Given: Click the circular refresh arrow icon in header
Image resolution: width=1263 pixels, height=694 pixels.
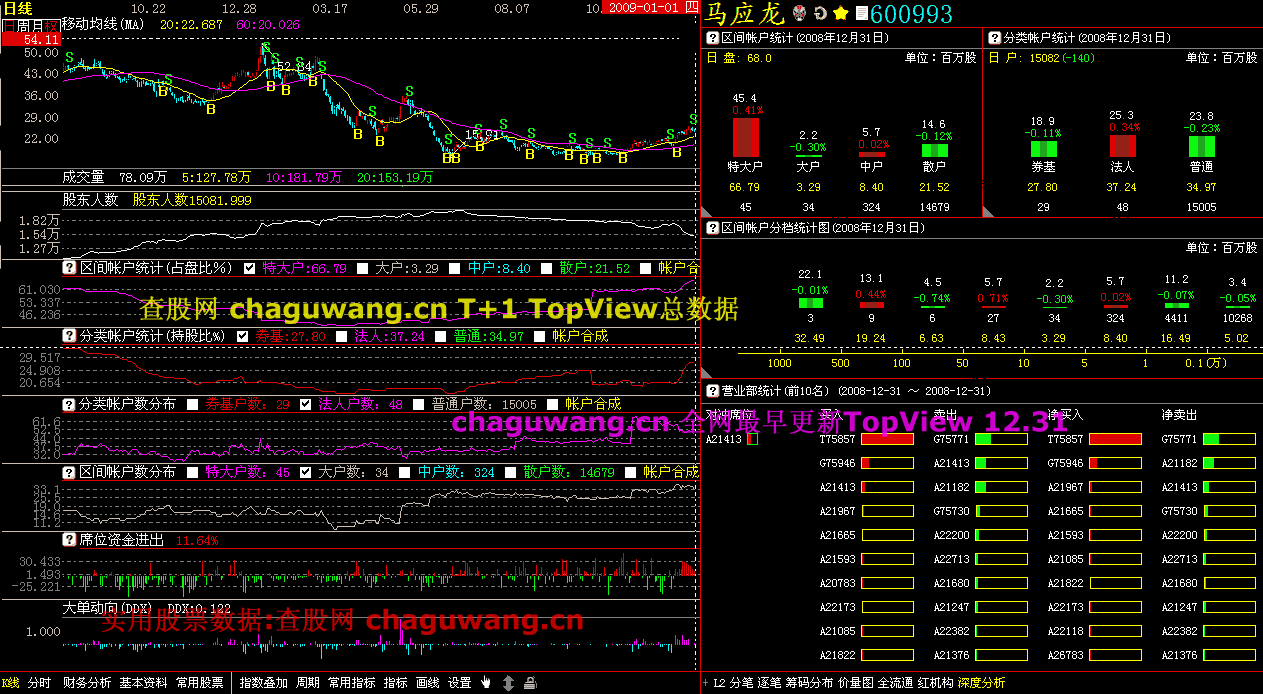Looking at the screenshot, I should pyautogui.click(x=820, y=13).
